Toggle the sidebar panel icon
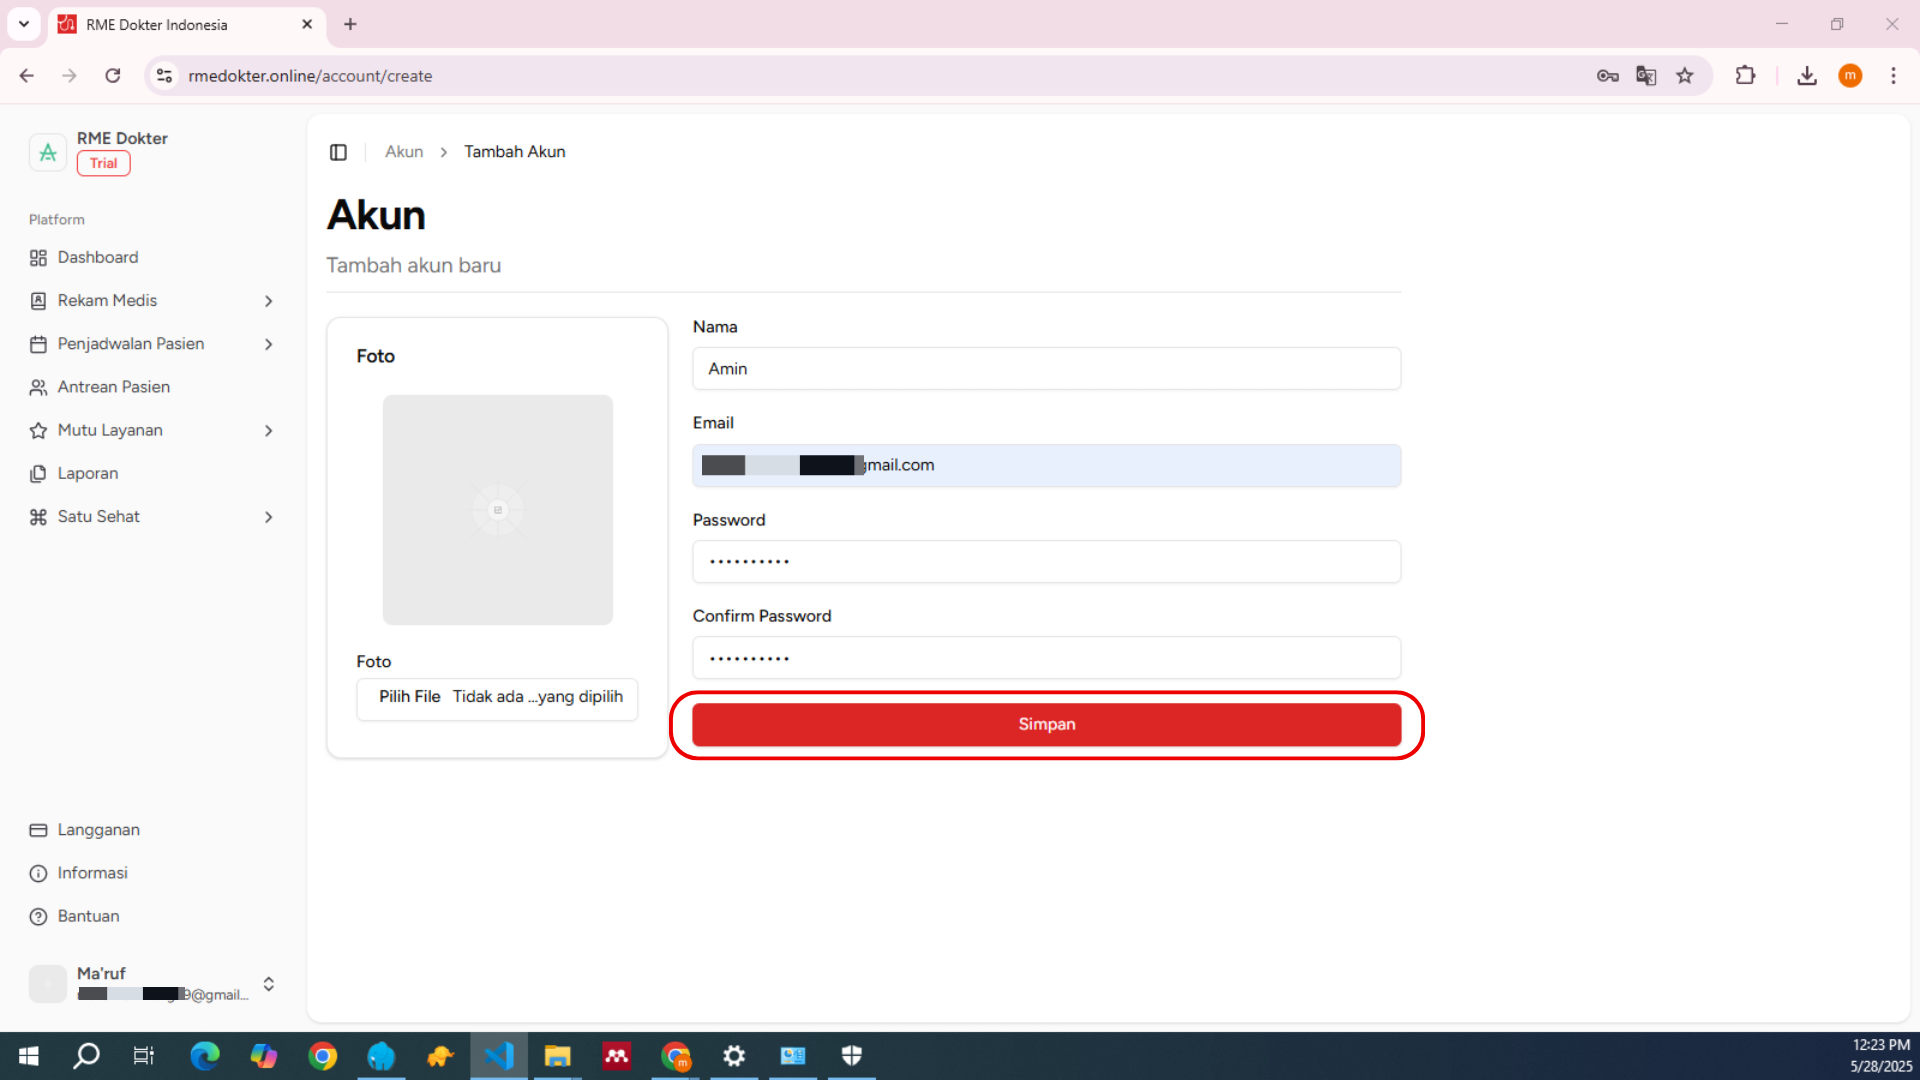The height and width of the screenshot is (1080, 1920). point(338,152)
